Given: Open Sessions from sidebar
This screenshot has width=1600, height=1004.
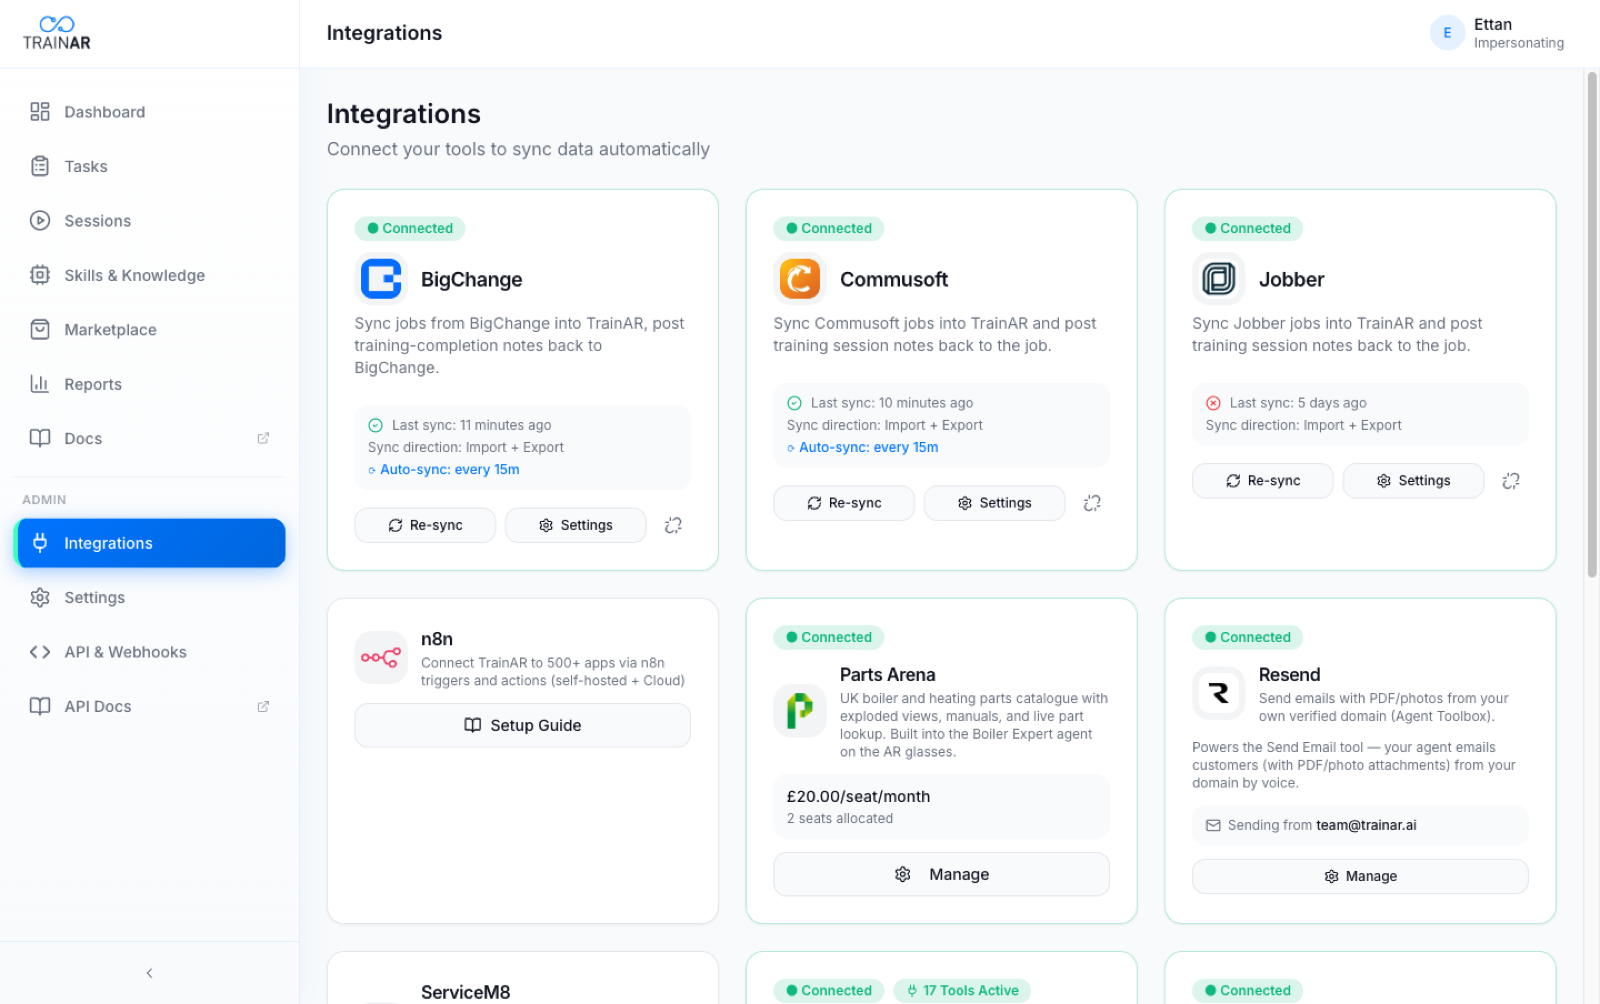Looking at the screenshot, I should point(148,221).
